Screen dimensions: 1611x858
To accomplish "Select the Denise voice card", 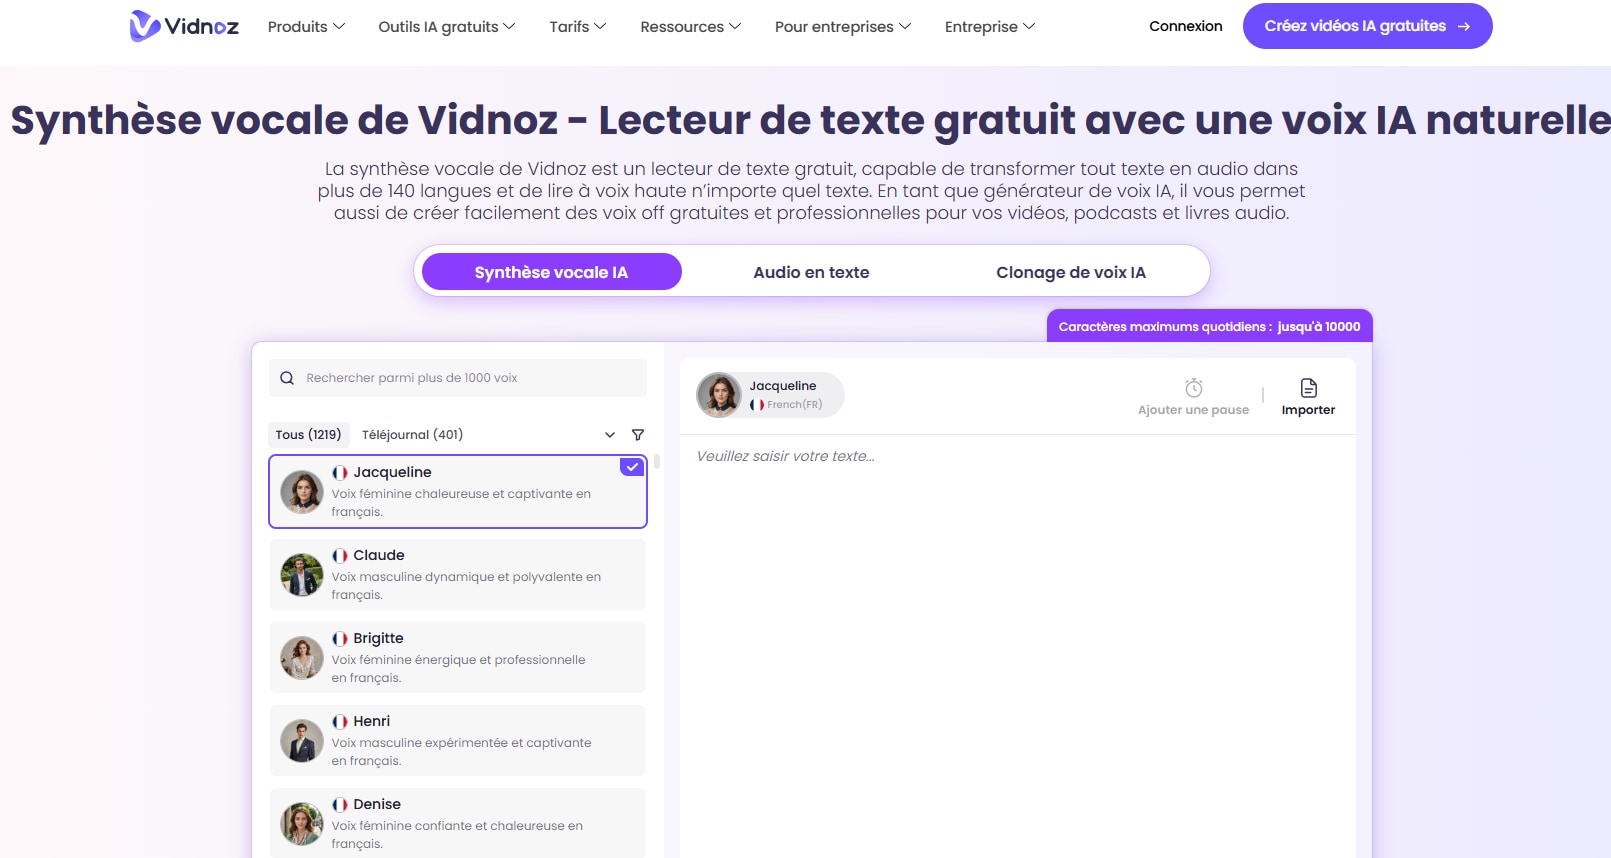I will click(458, 823).
